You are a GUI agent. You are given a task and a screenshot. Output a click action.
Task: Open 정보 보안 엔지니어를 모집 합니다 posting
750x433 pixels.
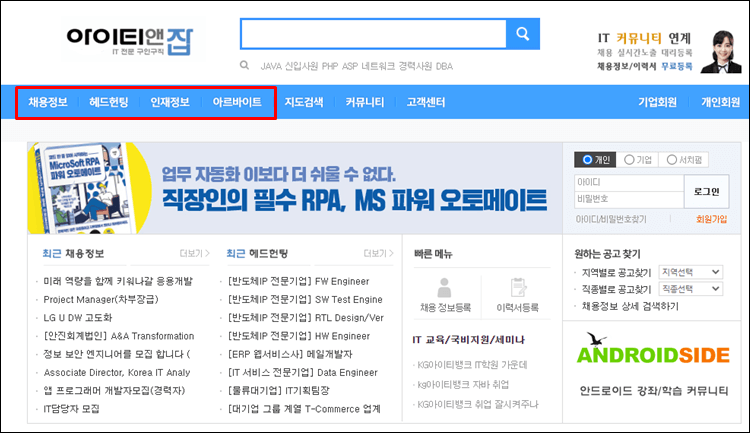point(117,354)
